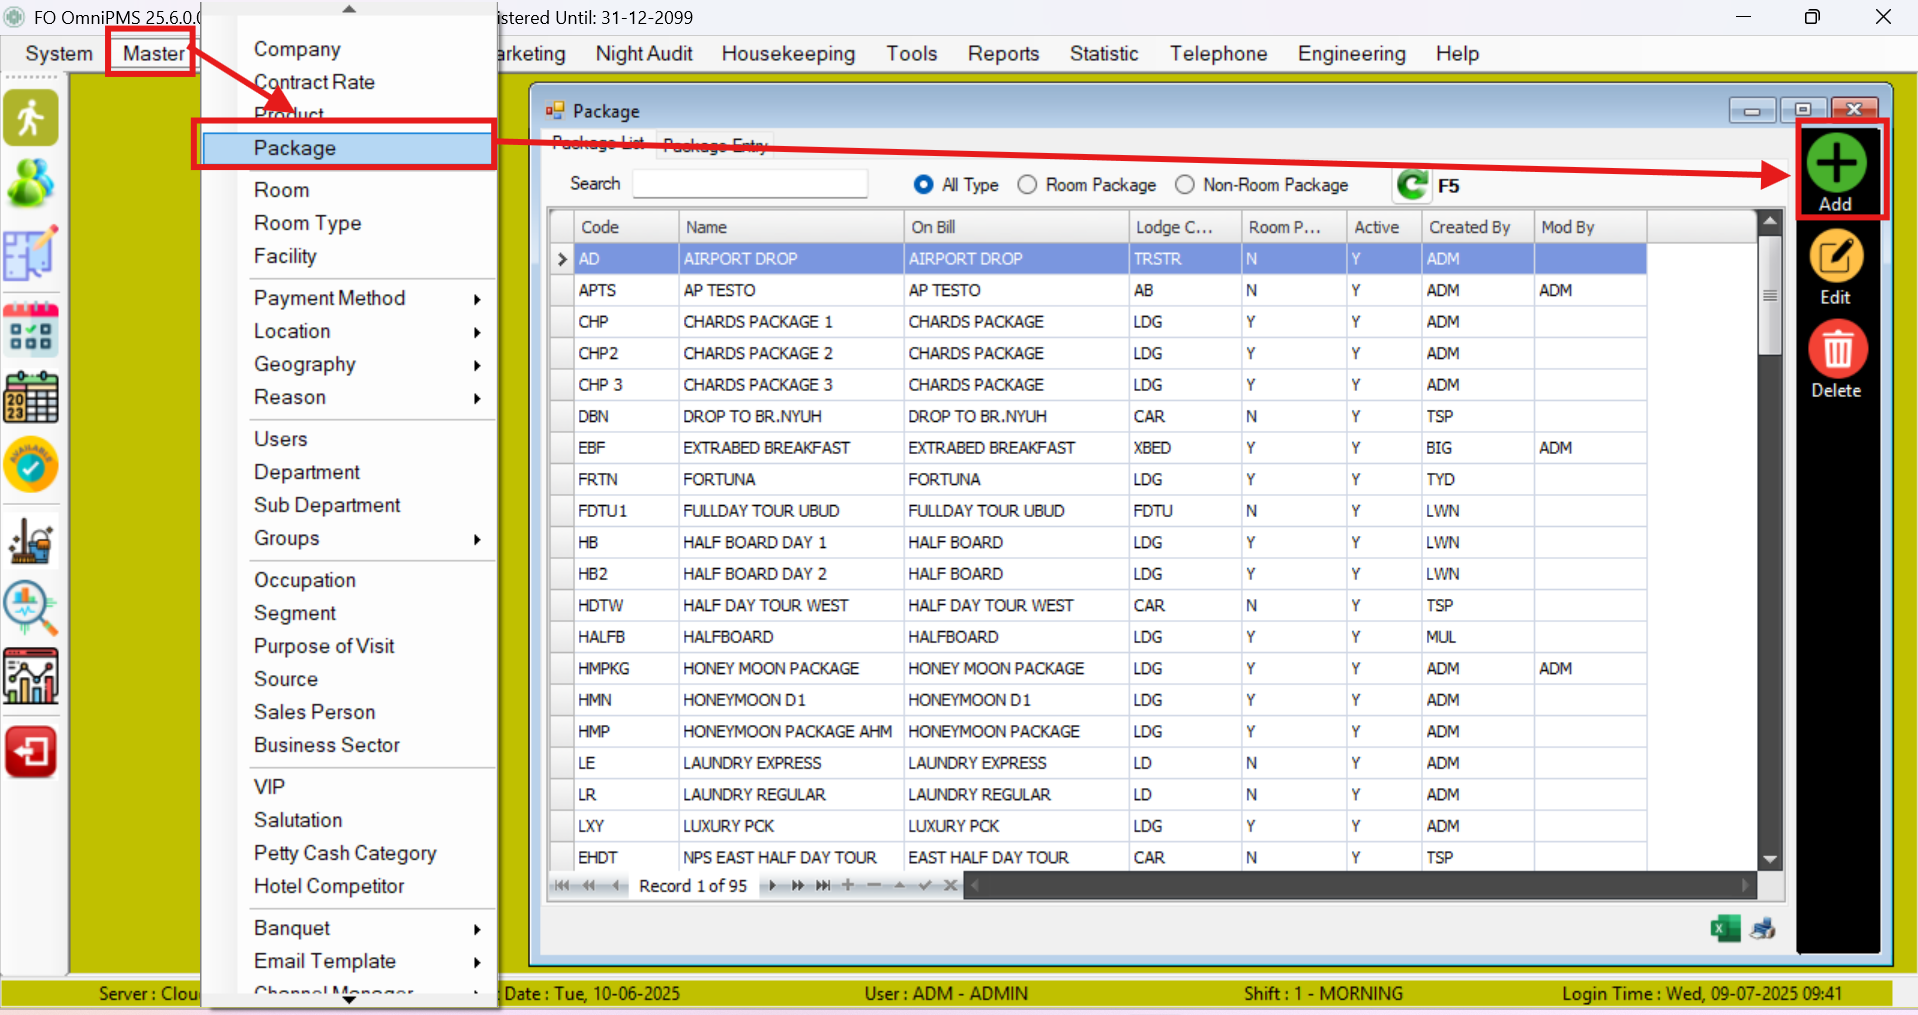Go to next page in record navigator
The width and height of the screenshot is (1918, 1015).
798,886
